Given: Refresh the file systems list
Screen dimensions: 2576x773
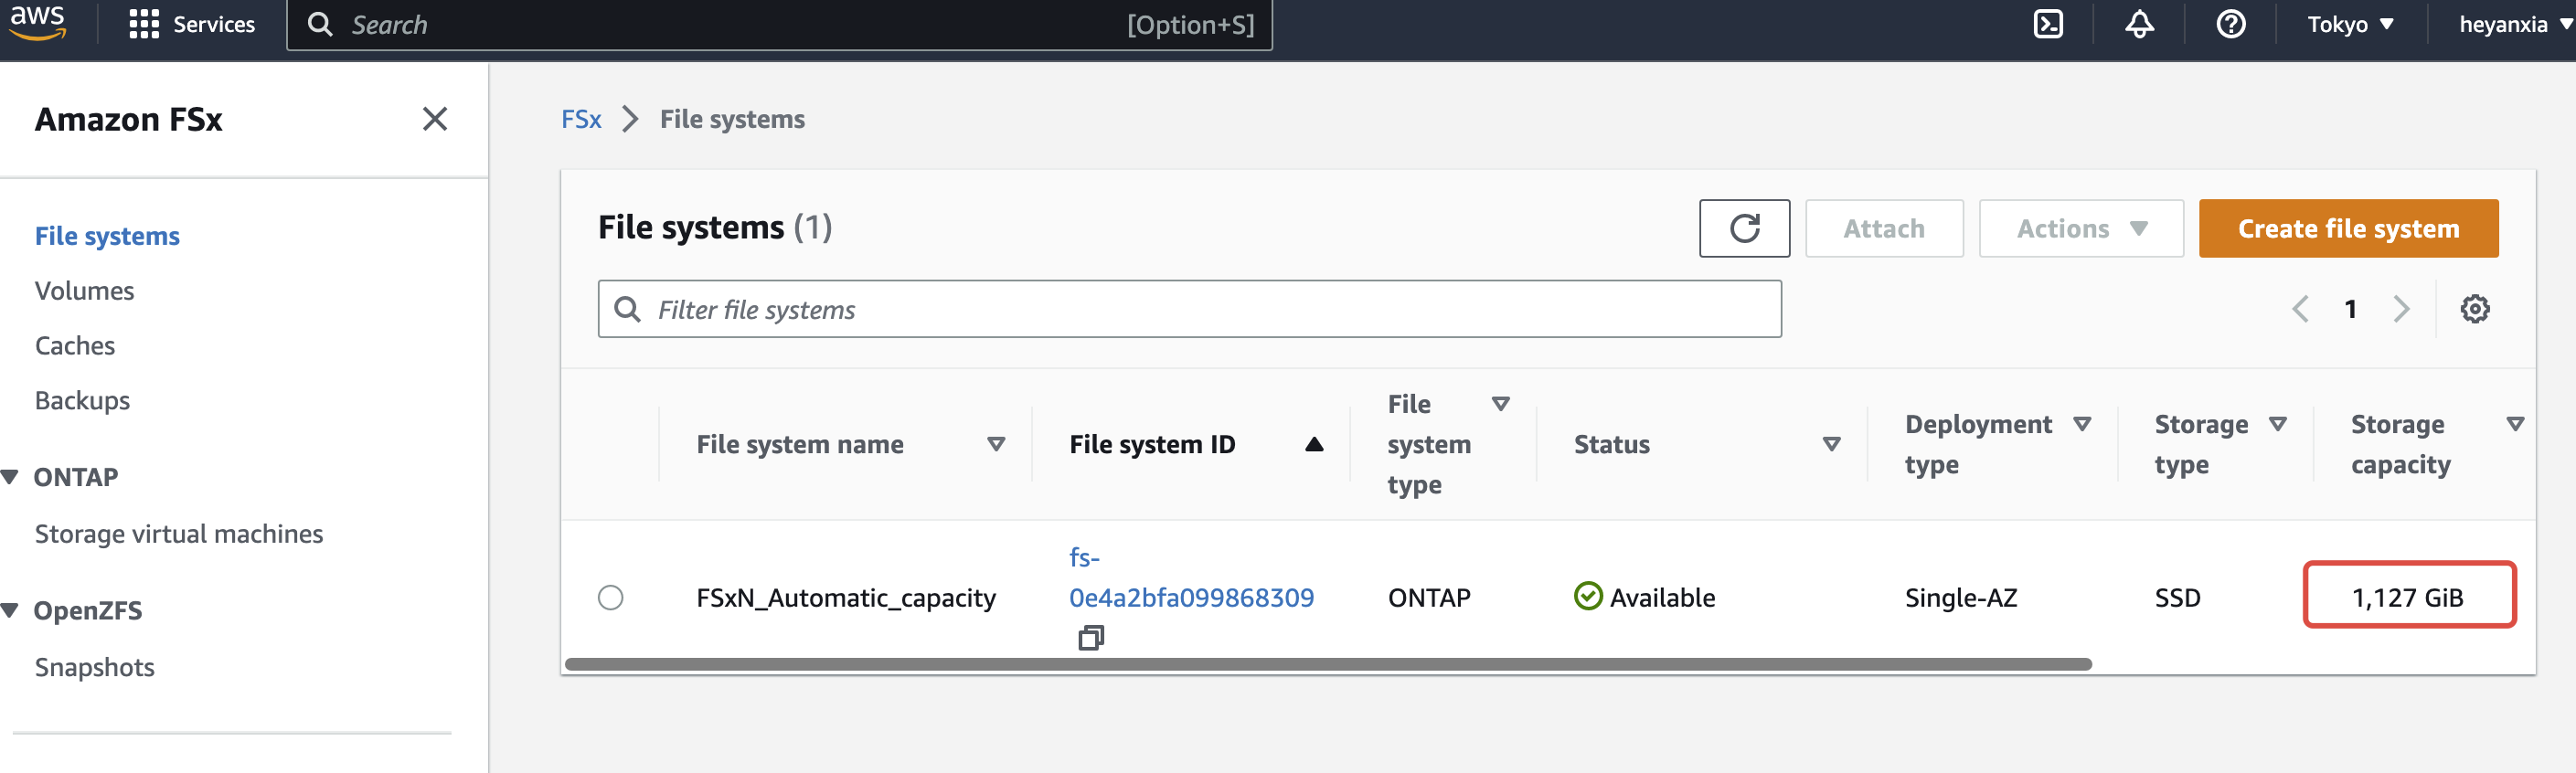Looking at the screenshot, I should 1744,228.
